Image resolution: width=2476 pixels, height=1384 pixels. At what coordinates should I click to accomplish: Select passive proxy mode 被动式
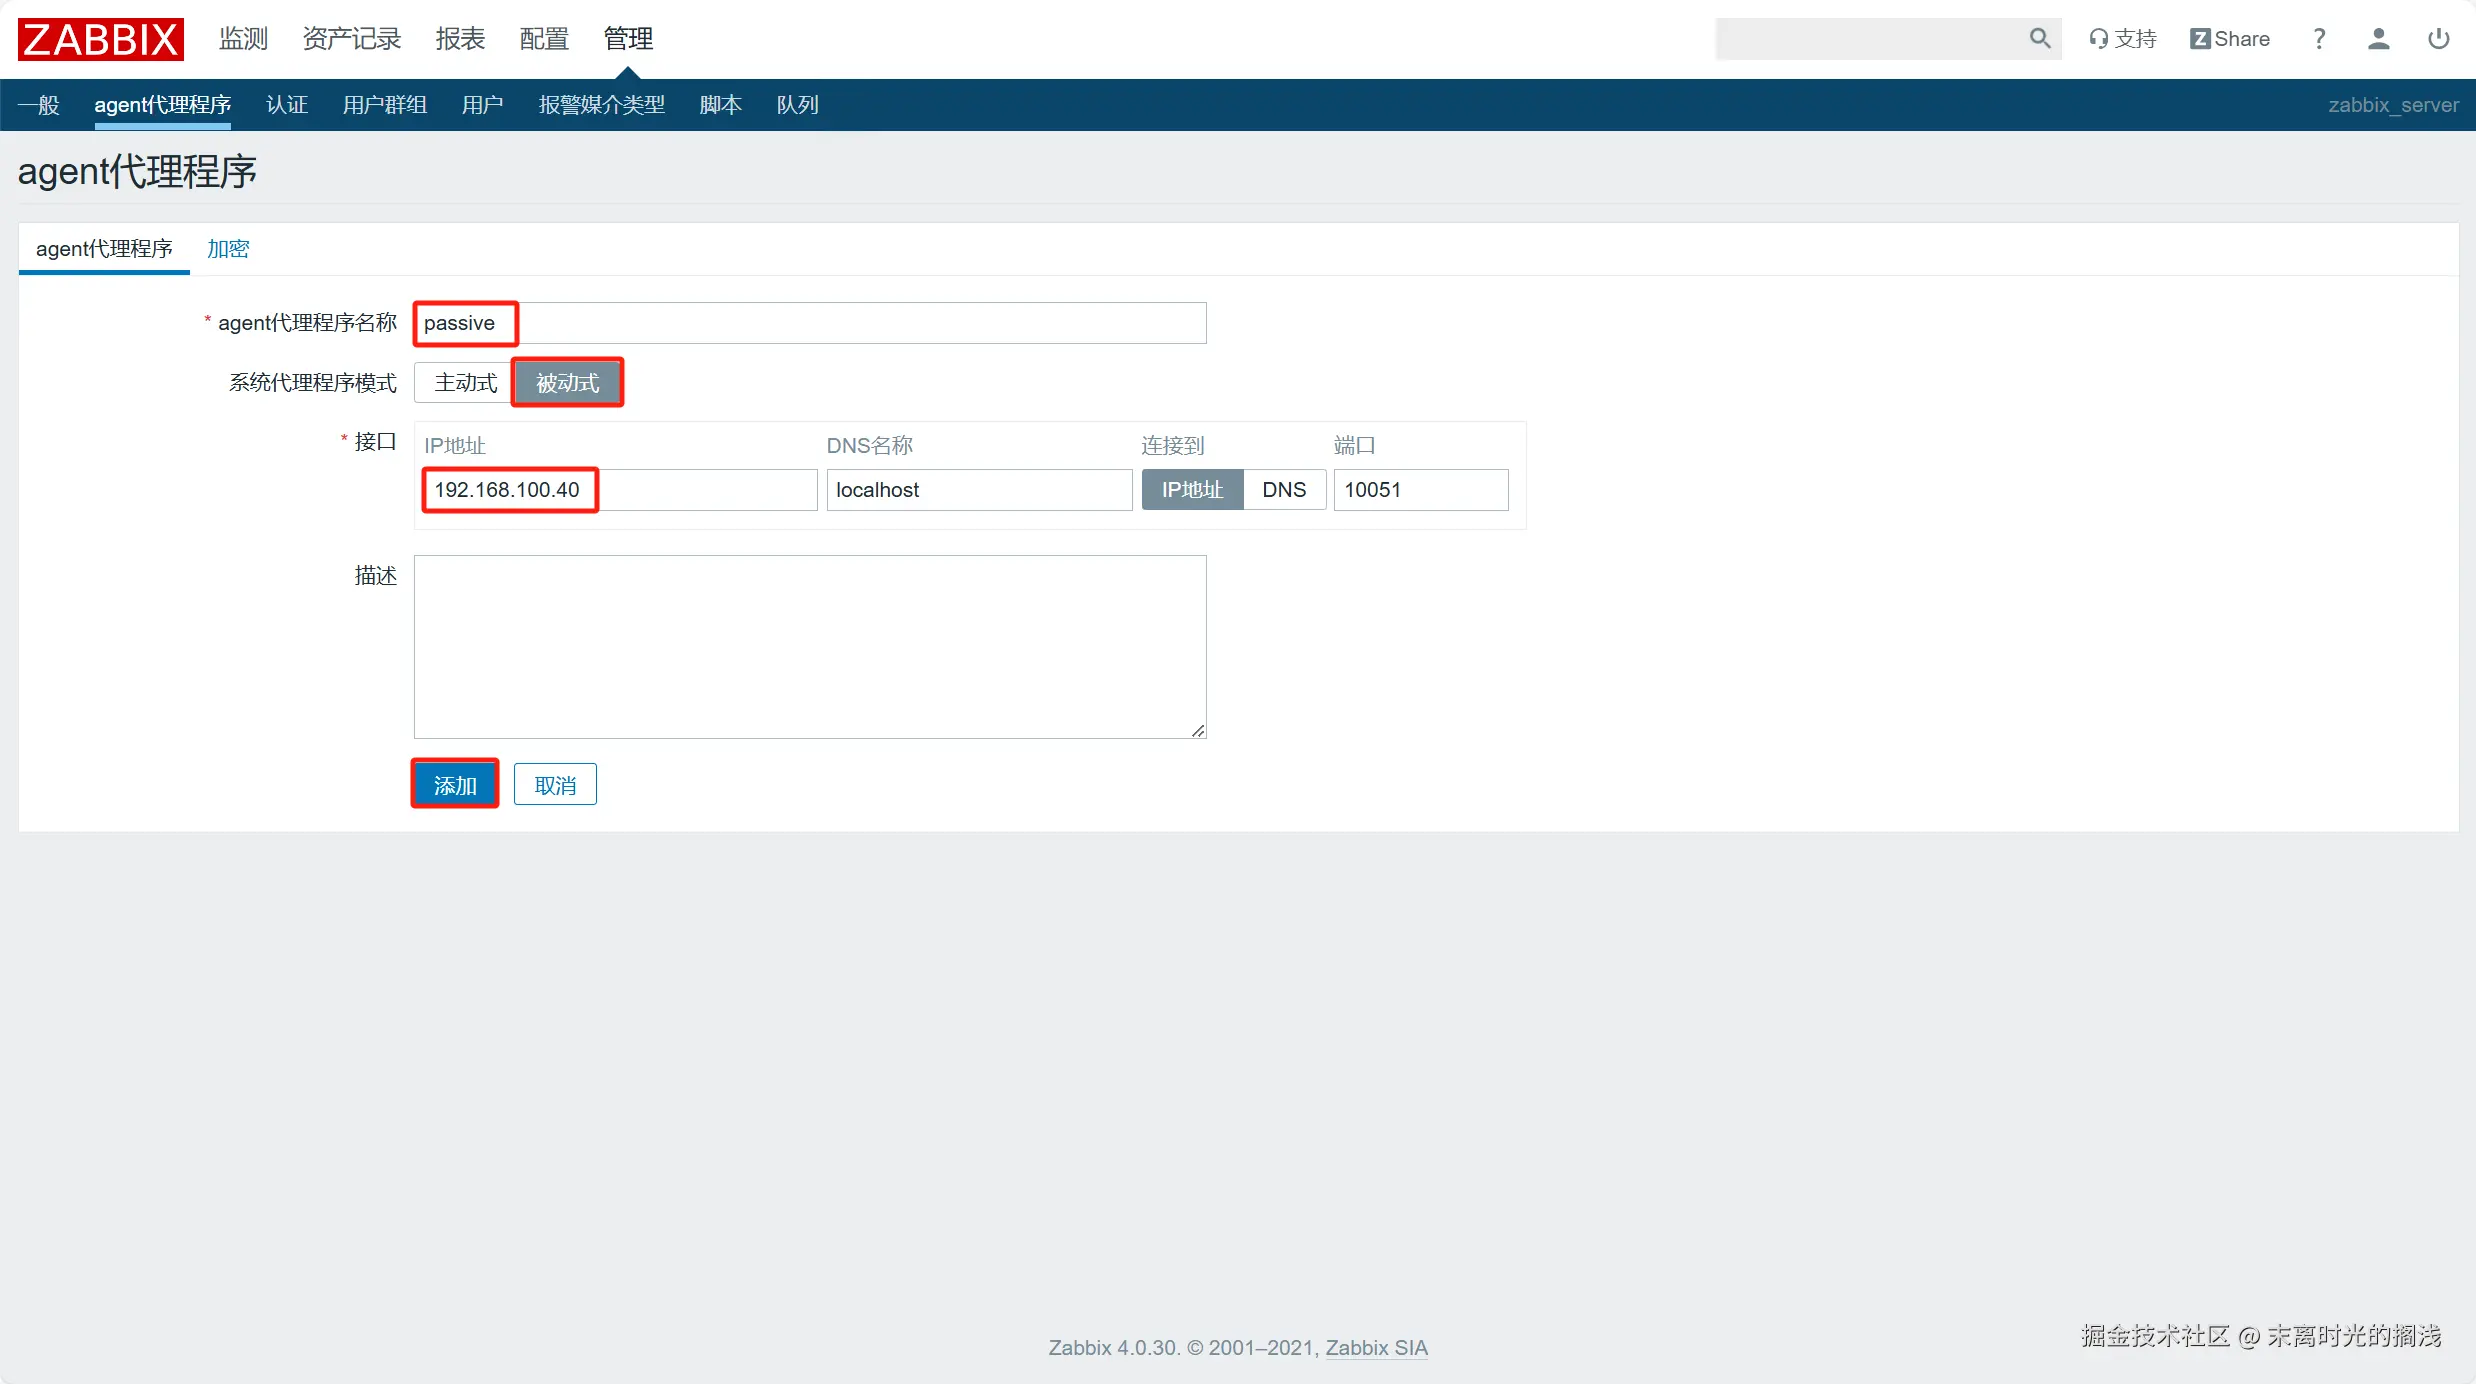click(x=567, y=383)
